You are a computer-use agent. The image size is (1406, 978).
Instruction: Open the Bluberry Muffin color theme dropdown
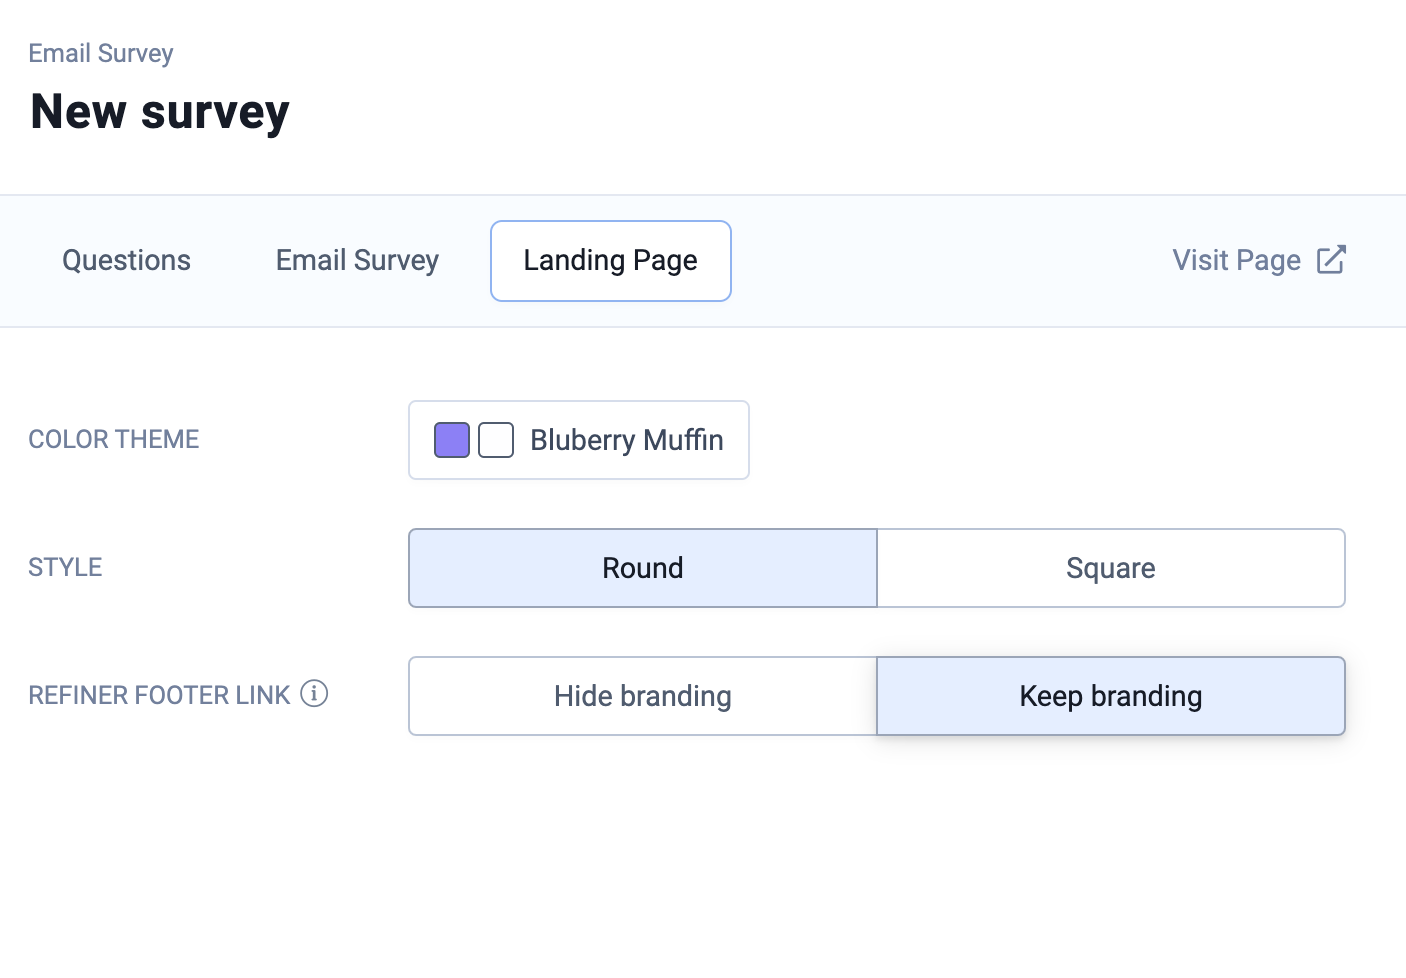point(579,440)
